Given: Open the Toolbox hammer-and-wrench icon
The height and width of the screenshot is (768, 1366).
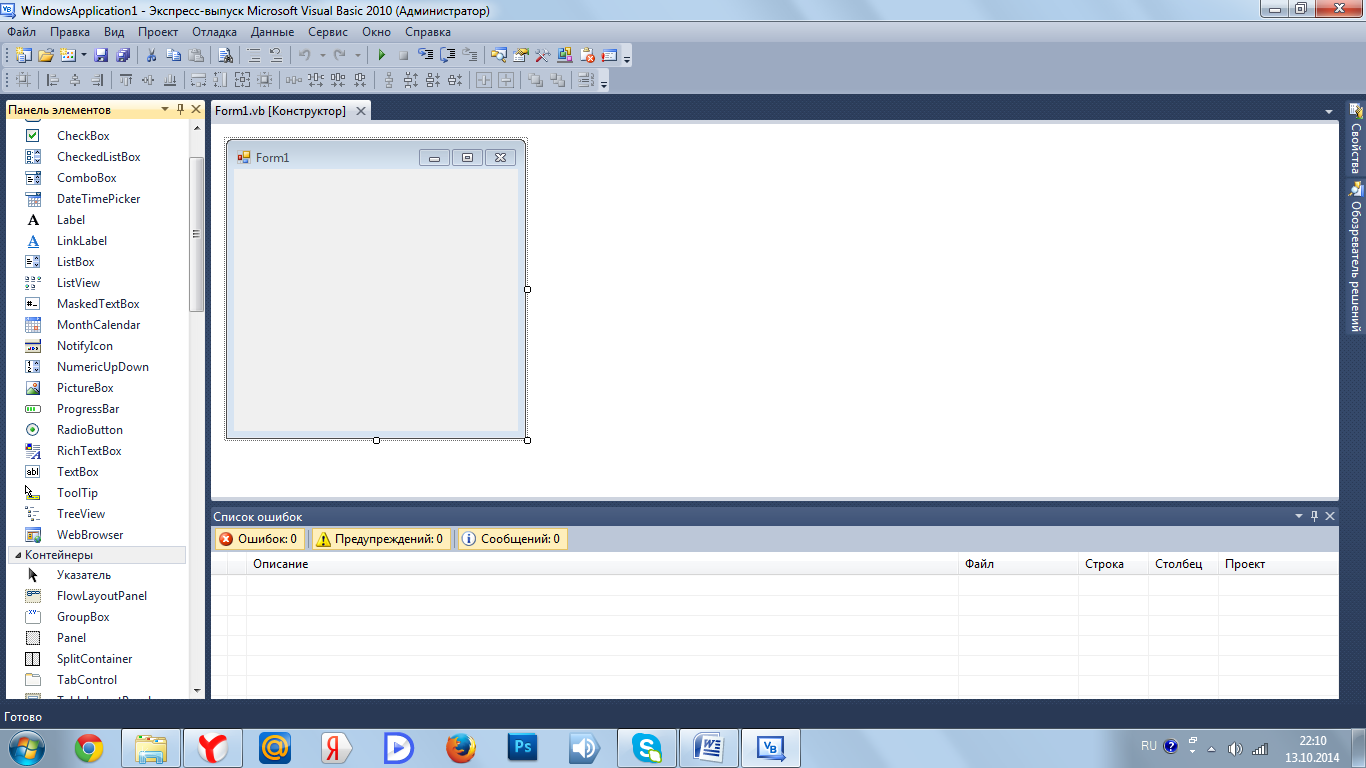Looking at the screenshot, I should (x=542, y=55).
